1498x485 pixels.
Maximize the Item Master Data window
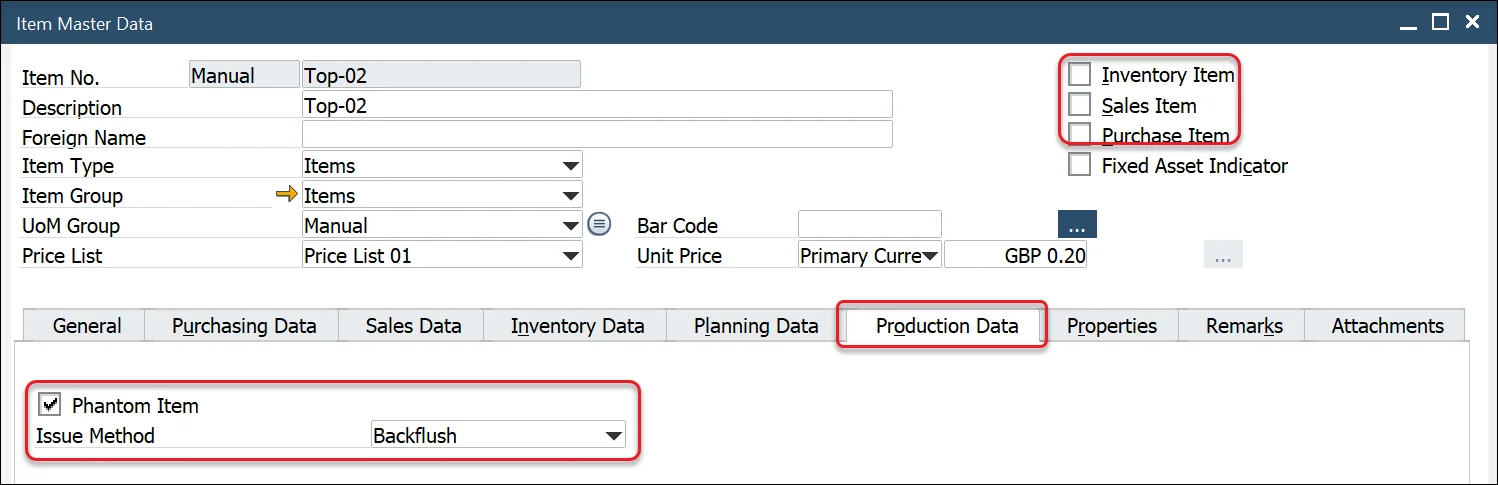1440,22
